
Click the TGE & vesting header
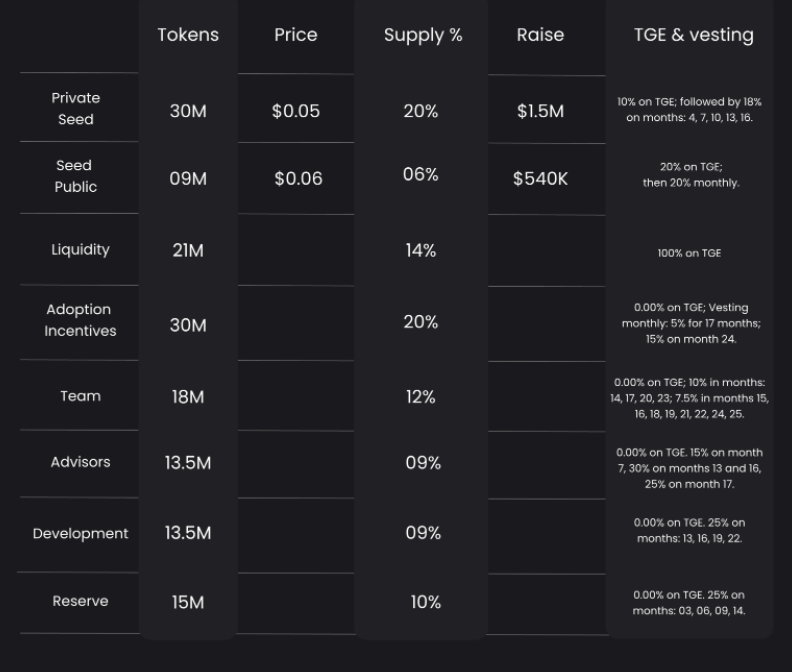click(694, 35)
